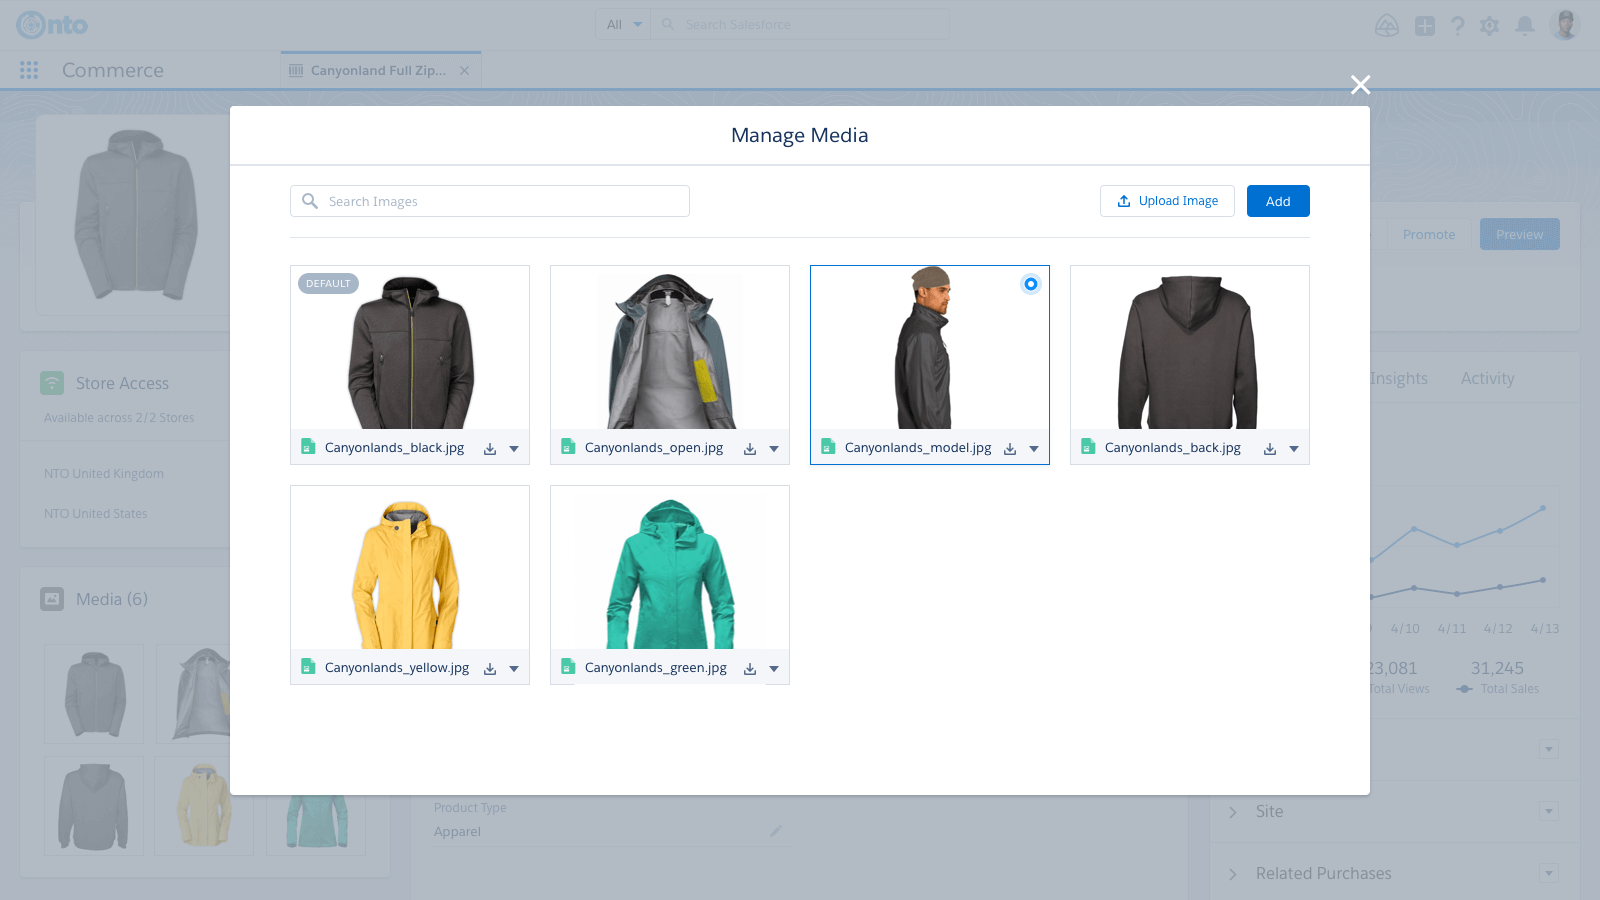Open the All search scope dropdown
The width and height of the screenshot is (1600, 900).
pyautogui.click(x=623, y=25)
